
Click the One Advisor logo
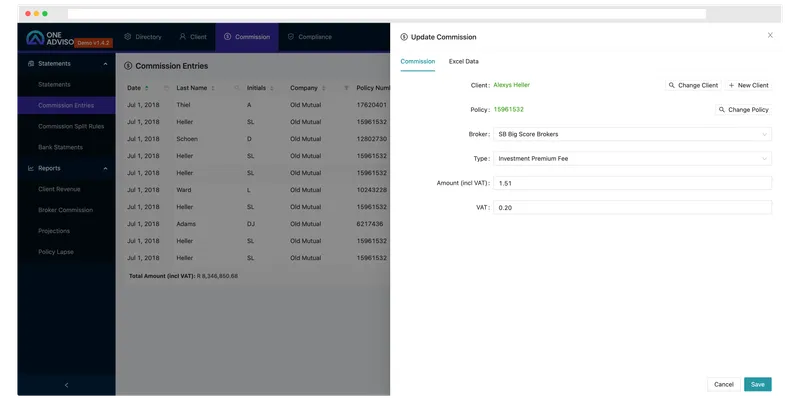tap(51, 38)
